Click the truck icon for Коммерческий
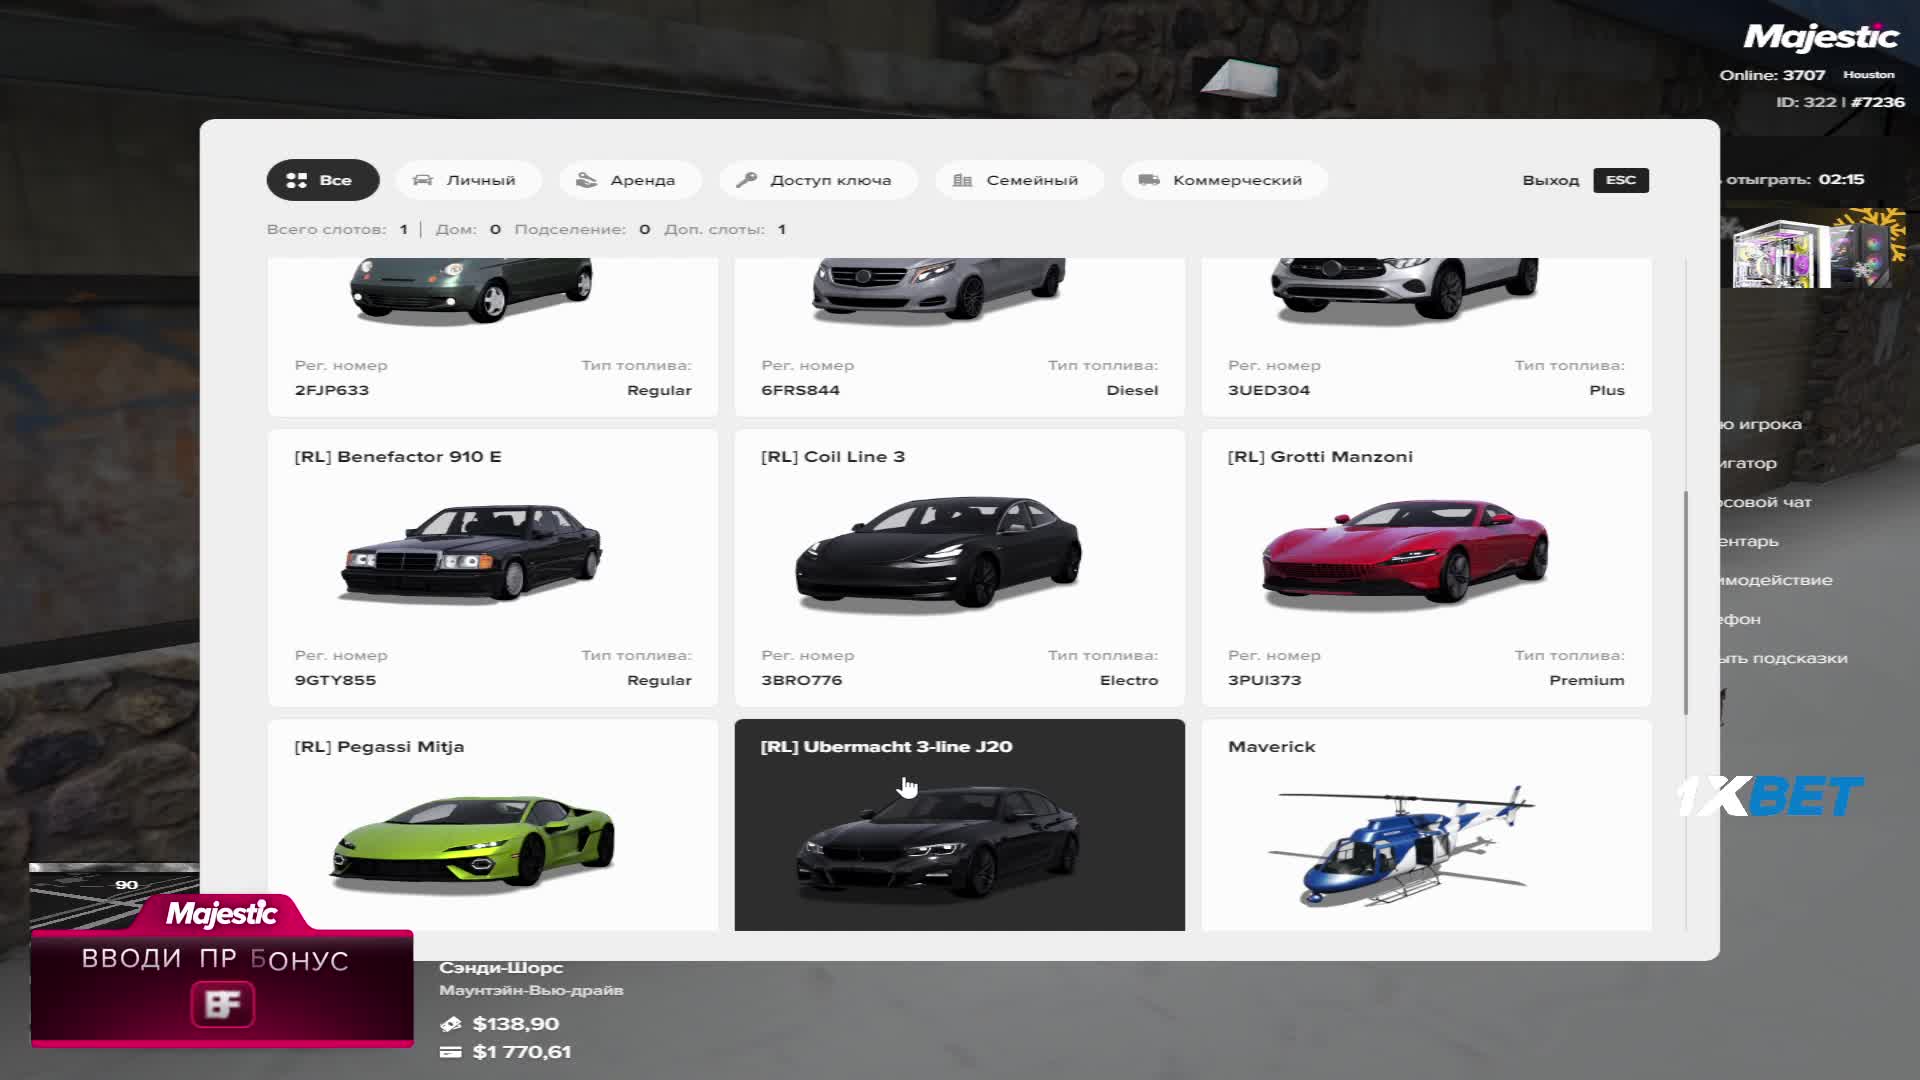 tap(1149, 180)
